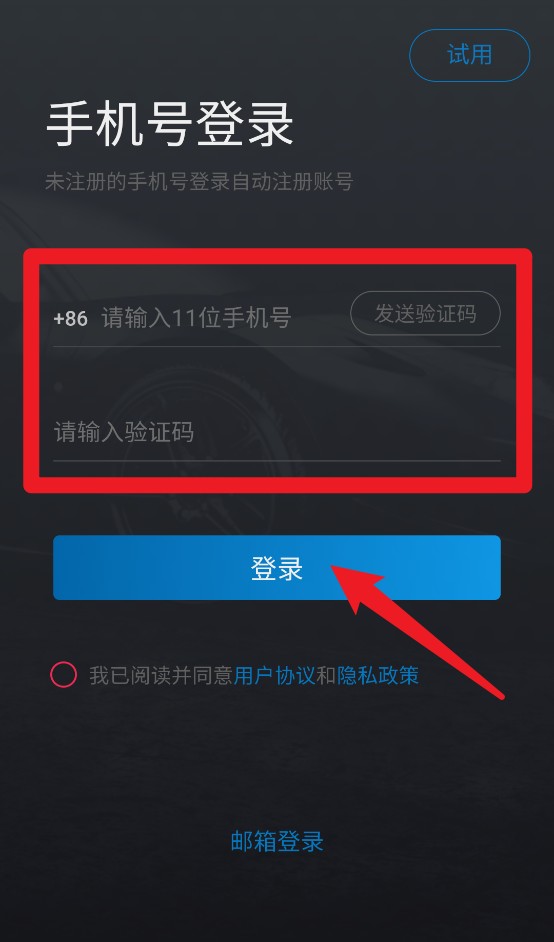
Task: Click the underline beneath the code field
Action: pos(276,460)
